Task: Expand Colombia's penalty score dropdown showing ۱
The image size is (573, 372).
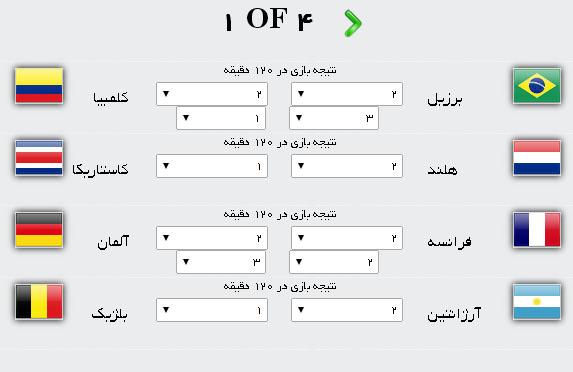Action: [x=221, y=118]
